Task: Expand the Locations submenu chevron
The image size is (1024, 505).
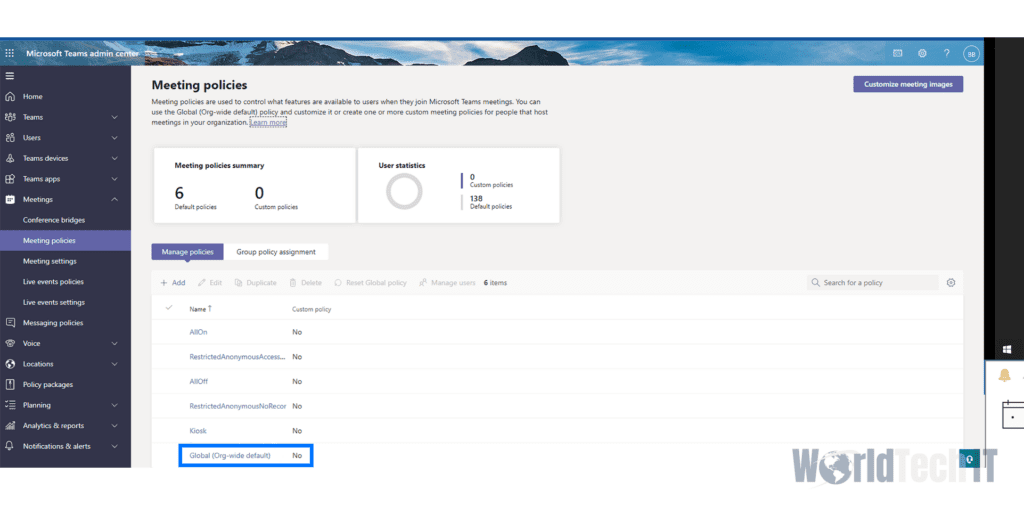Action: [x=114, y=364]
